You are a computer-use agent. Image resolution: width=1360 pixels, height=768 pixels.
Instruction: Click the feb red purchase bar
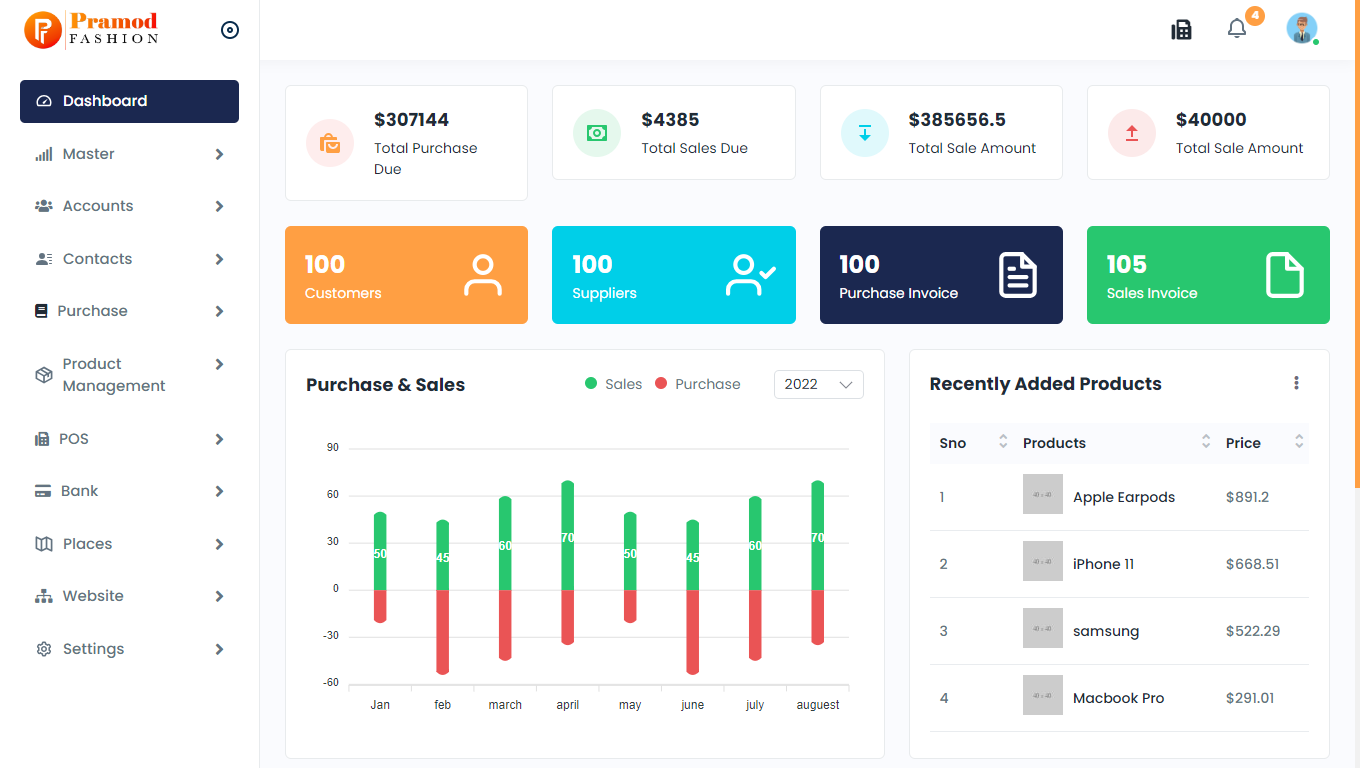click(x=443, y=632)
